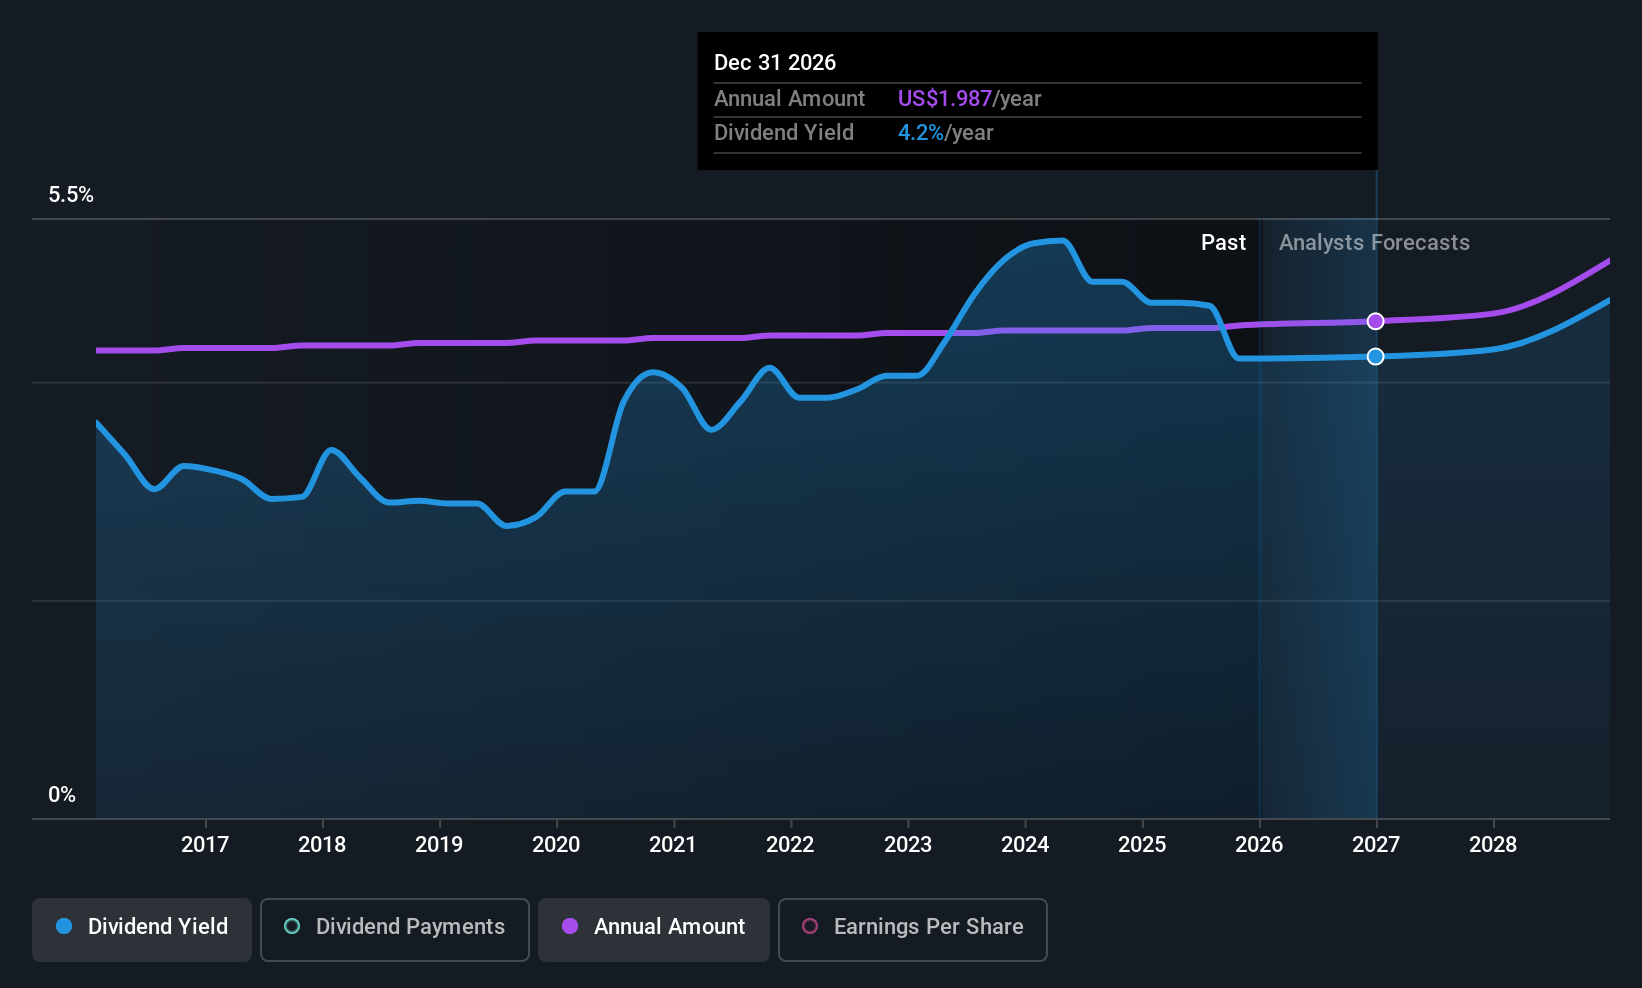The width and height of the screenshot is (1642, 988).
Task: Click the 2020 x-axis year label
Action: tap(556, 844)
